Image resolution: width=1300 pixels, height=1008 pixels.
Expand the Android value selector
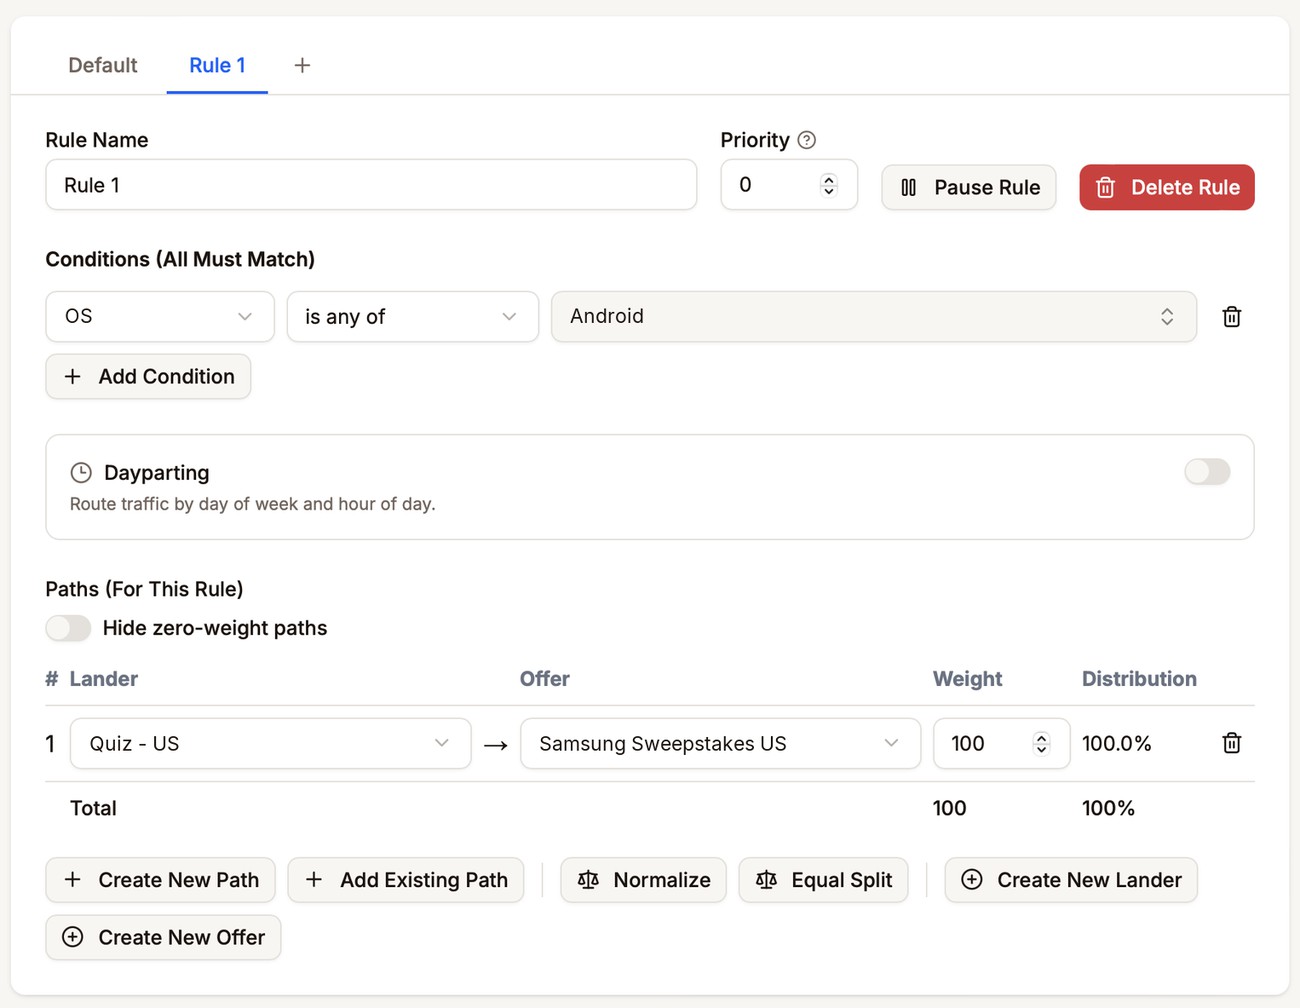coord(874,317)
